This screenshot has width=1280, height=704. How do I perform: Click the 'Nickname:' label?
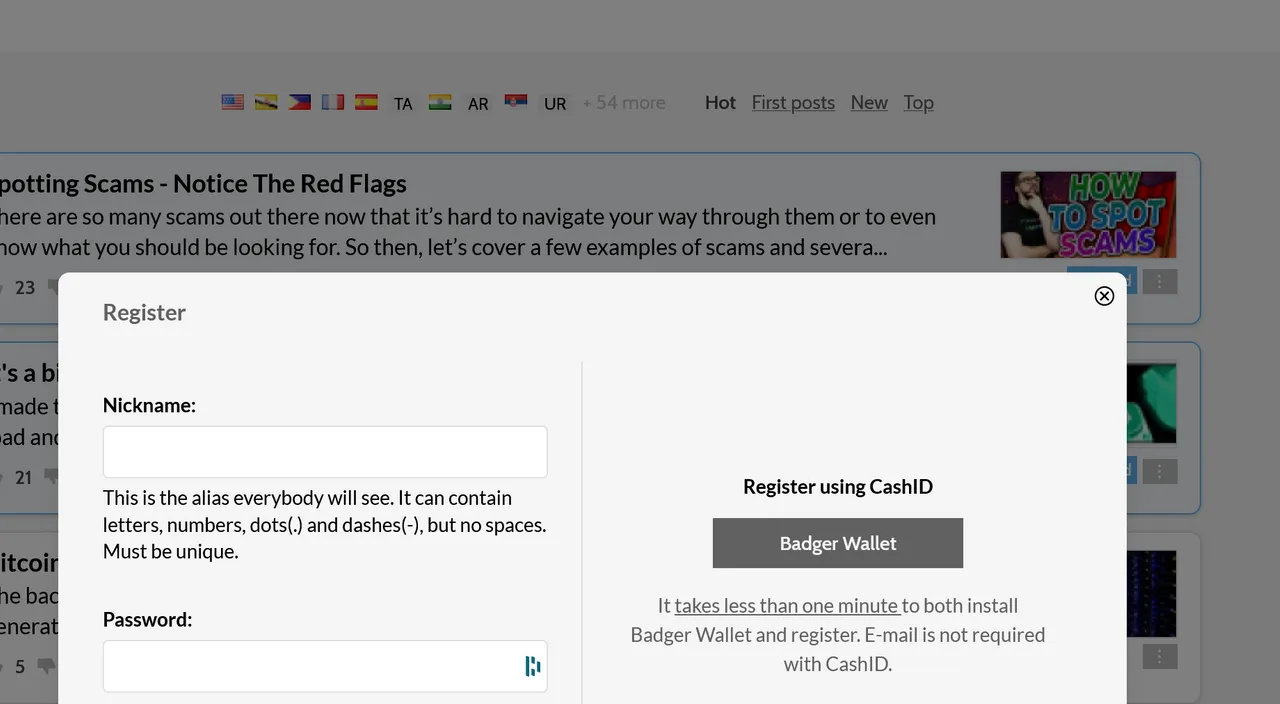[x=149, y=405]
